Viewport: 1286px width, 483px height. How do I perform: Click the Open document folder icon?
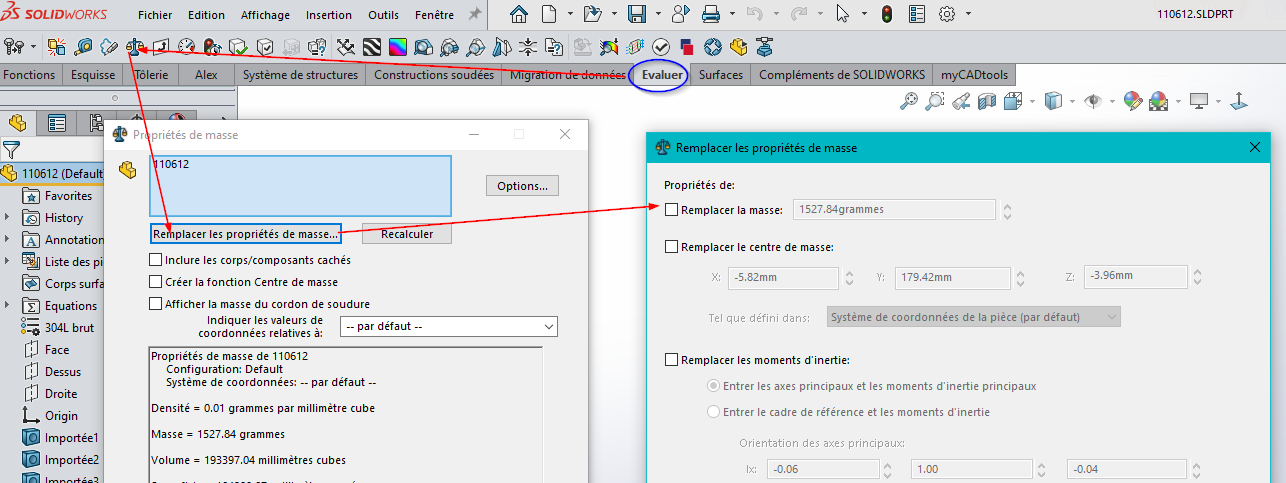point(592,14)
